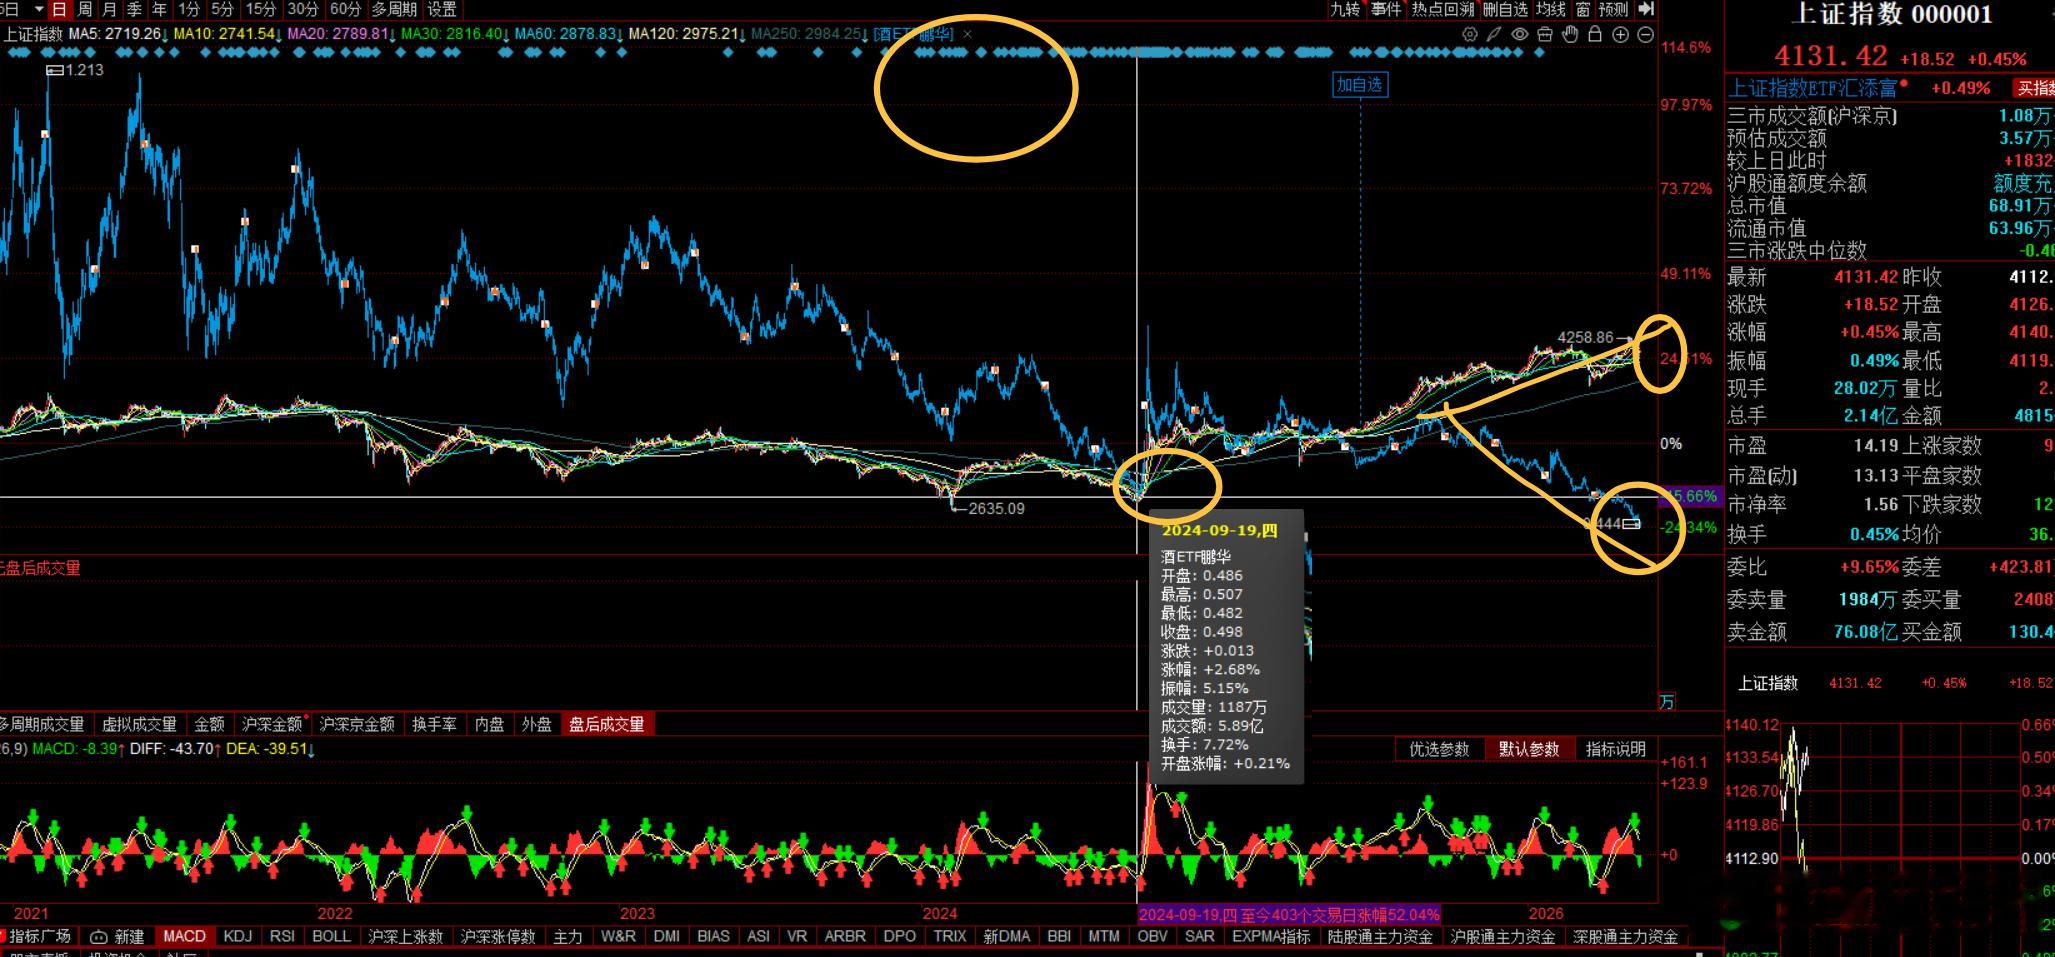
Task: Select the 主力 indicator tab
Action: (568, 936)
